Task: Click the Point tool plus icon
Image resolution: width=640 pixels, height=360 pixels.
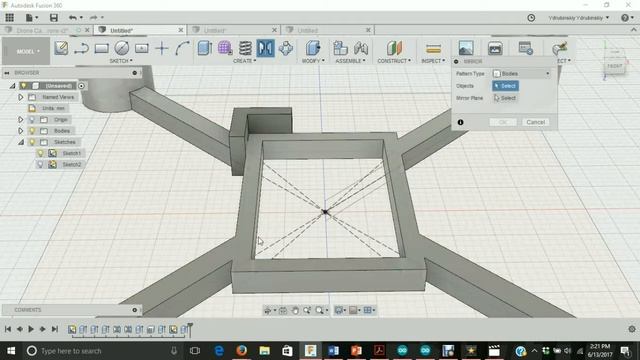Action: [162, 48]
